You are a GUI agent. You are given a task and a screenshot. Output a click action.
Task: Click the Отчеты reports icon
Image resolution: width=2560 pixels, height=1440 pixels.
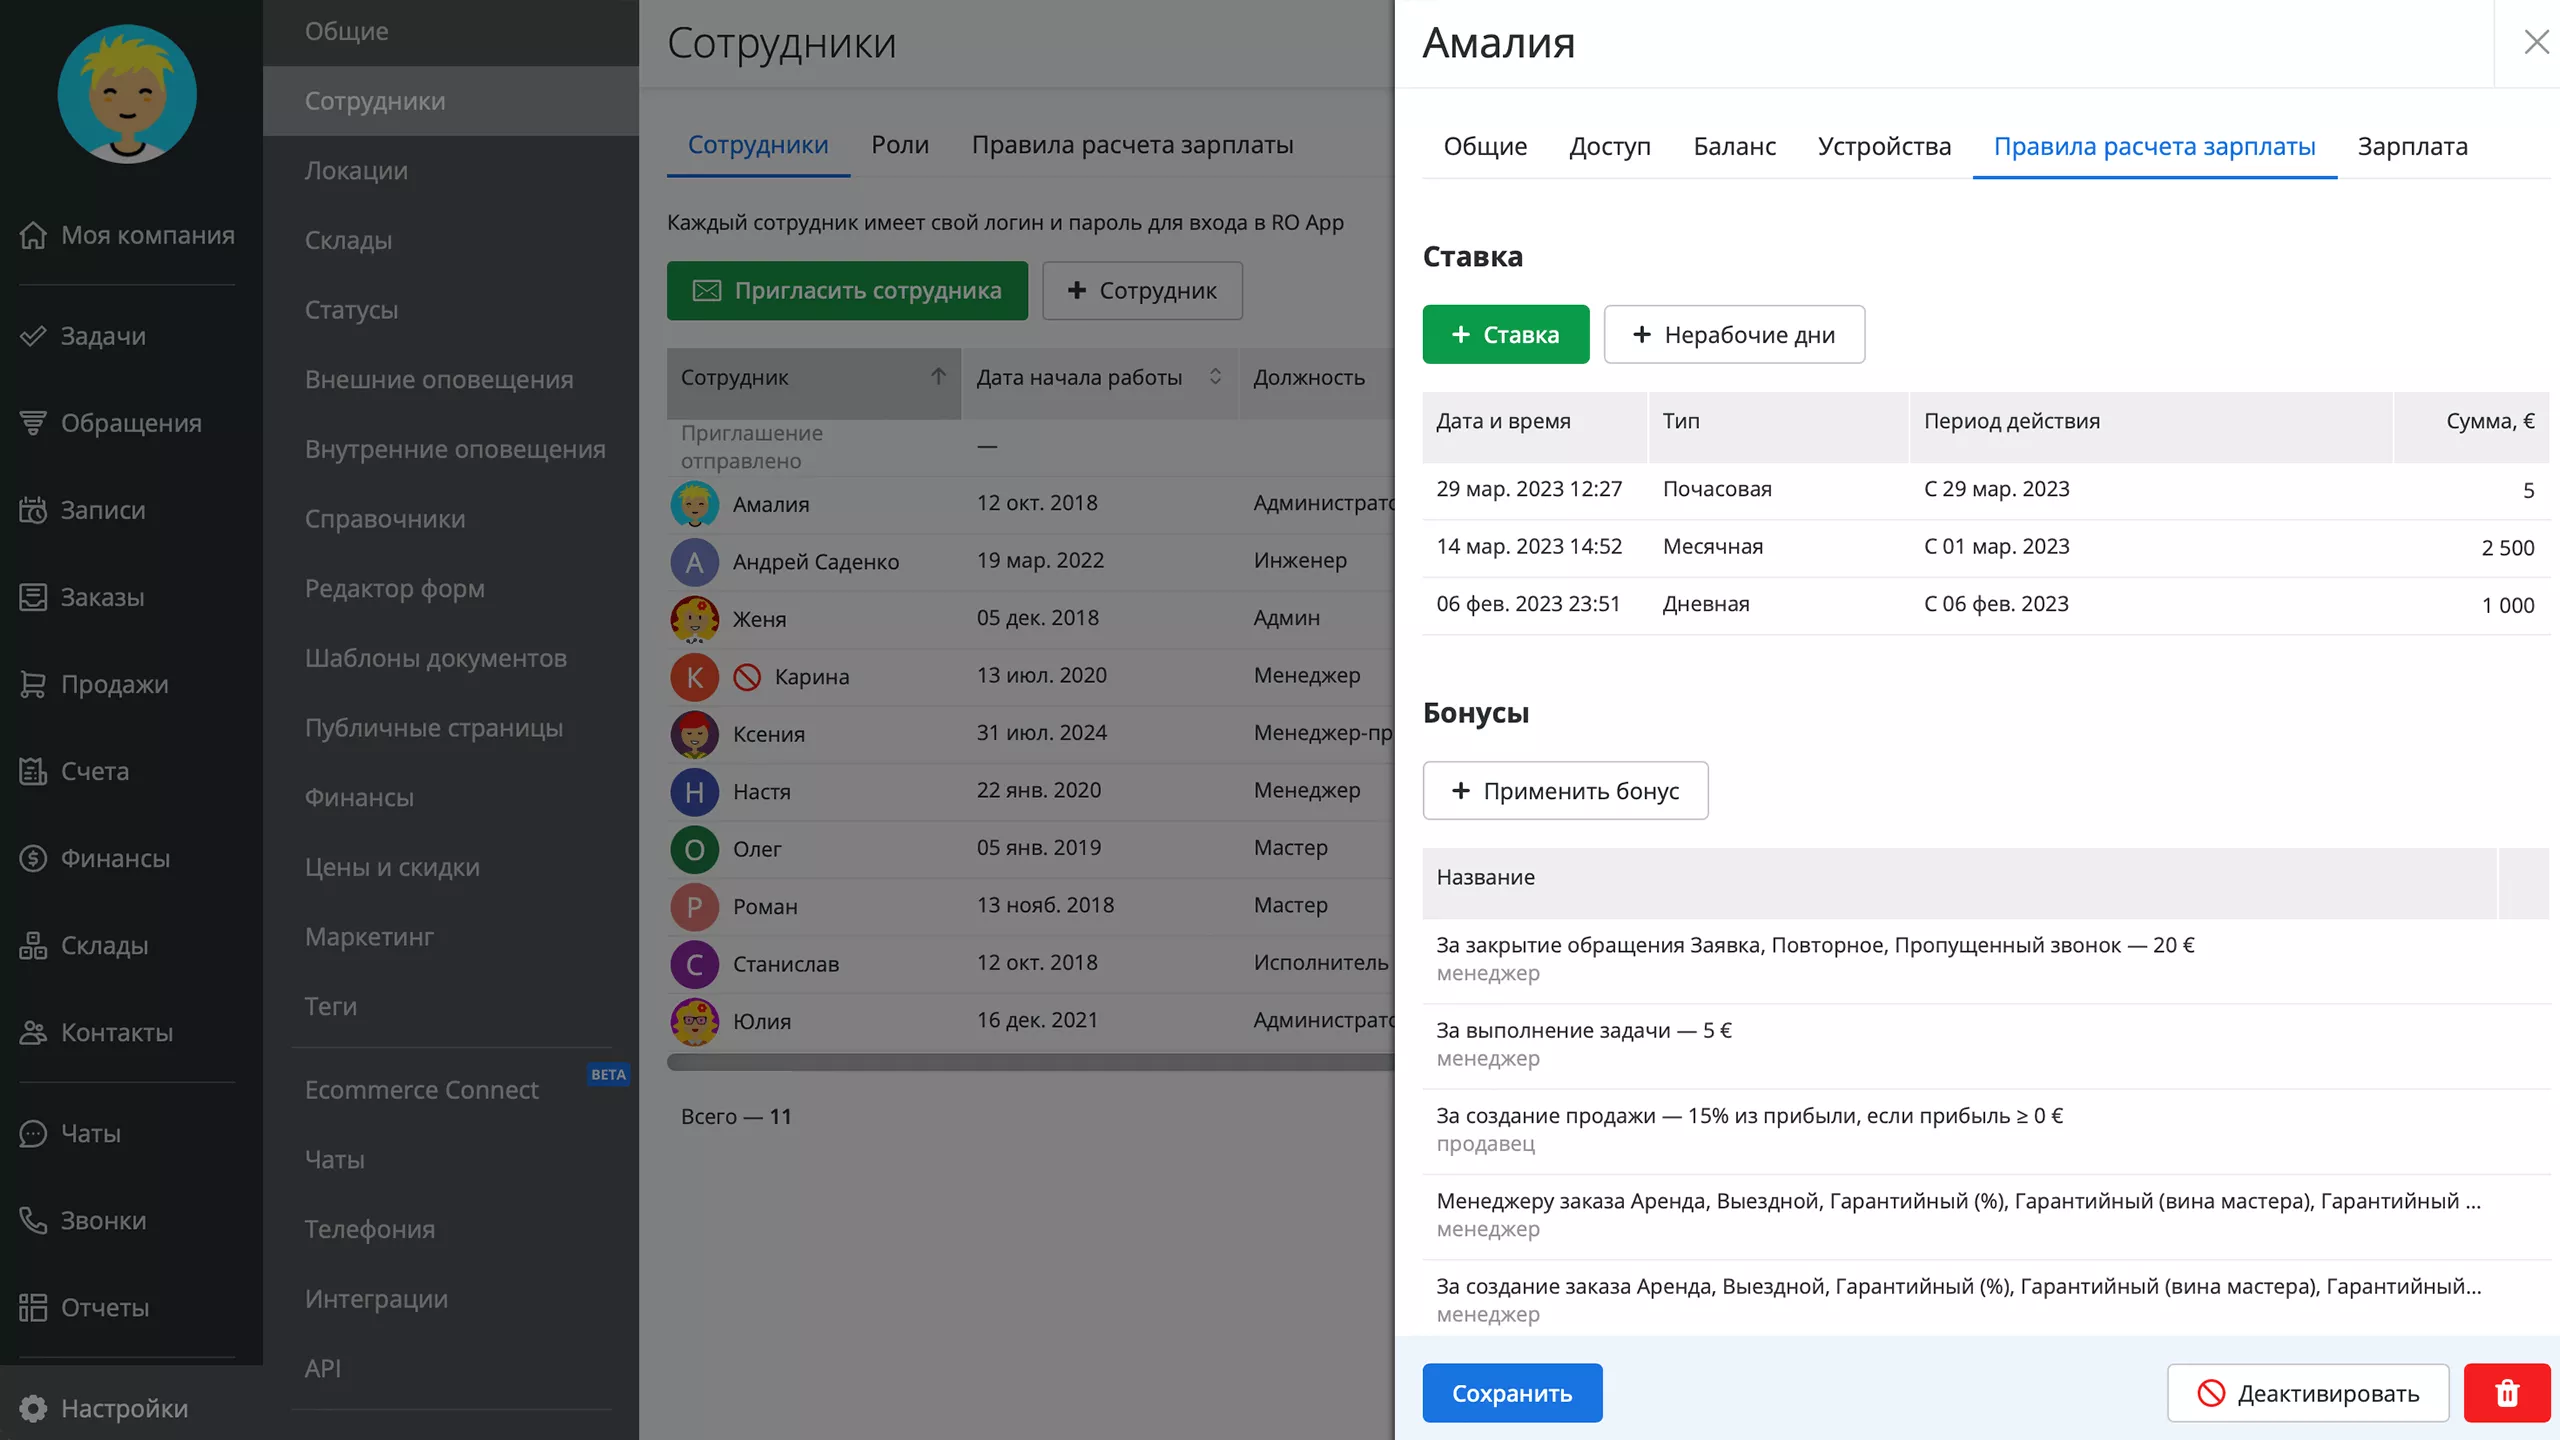coord(33,1307)
